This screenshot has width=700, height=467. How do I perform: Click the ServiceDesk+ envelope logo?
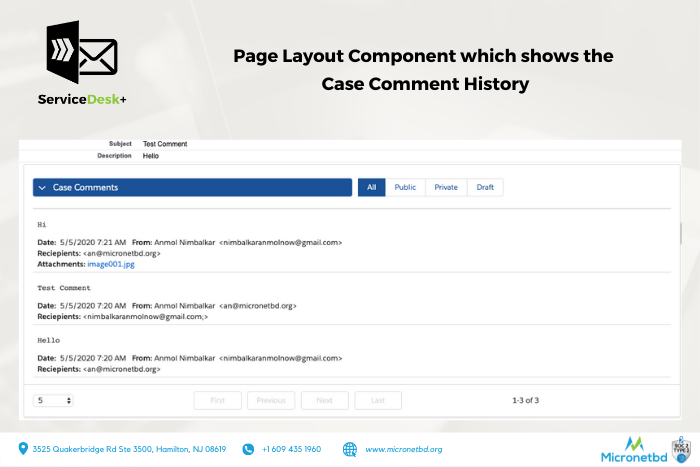(82, 55)
